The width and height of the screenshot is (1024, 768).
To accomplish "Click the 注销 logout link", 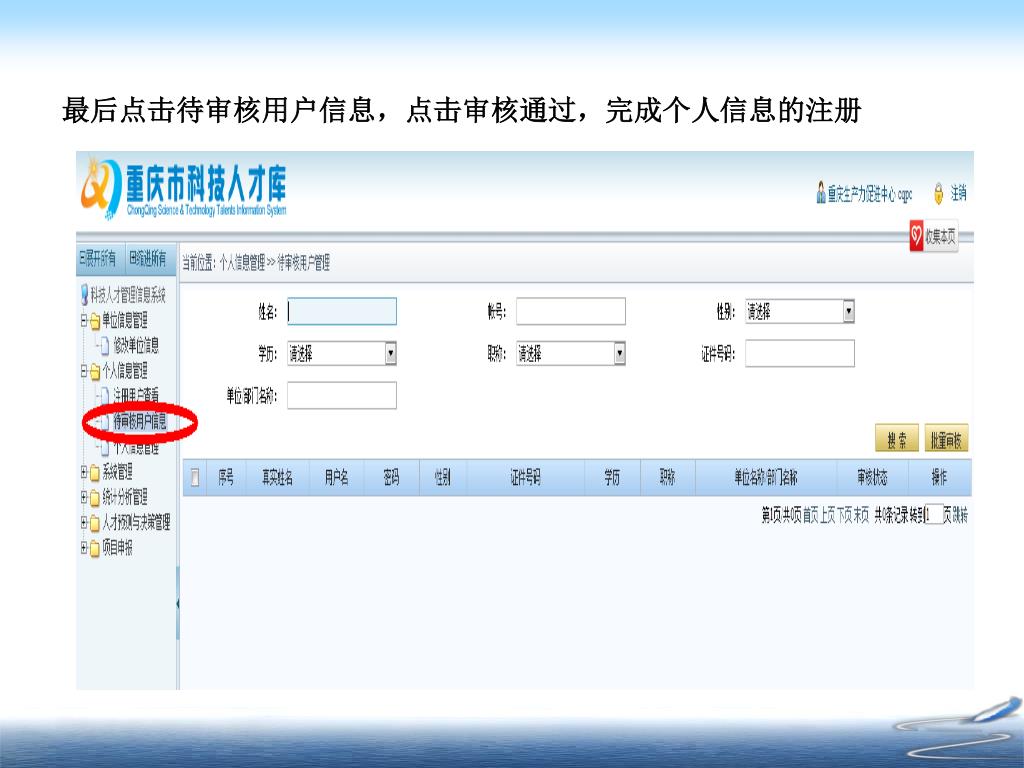I will click(x=958, y=193).
